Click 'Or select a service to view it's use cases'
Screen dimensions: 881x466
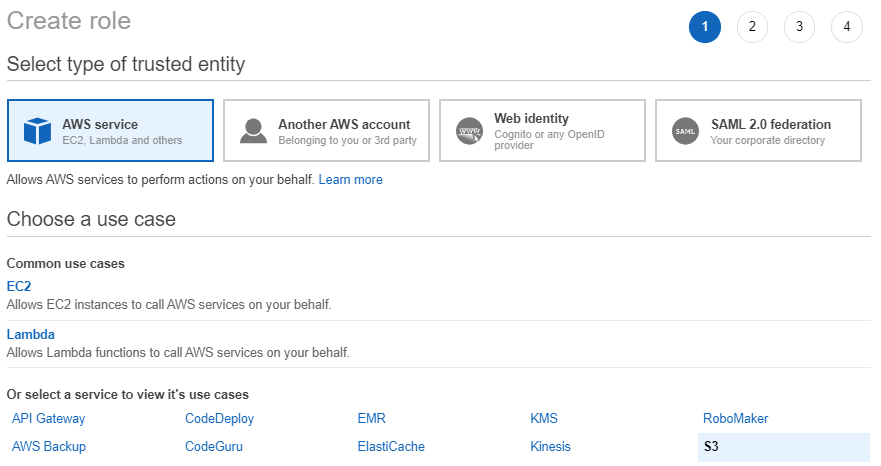(128, 395)
